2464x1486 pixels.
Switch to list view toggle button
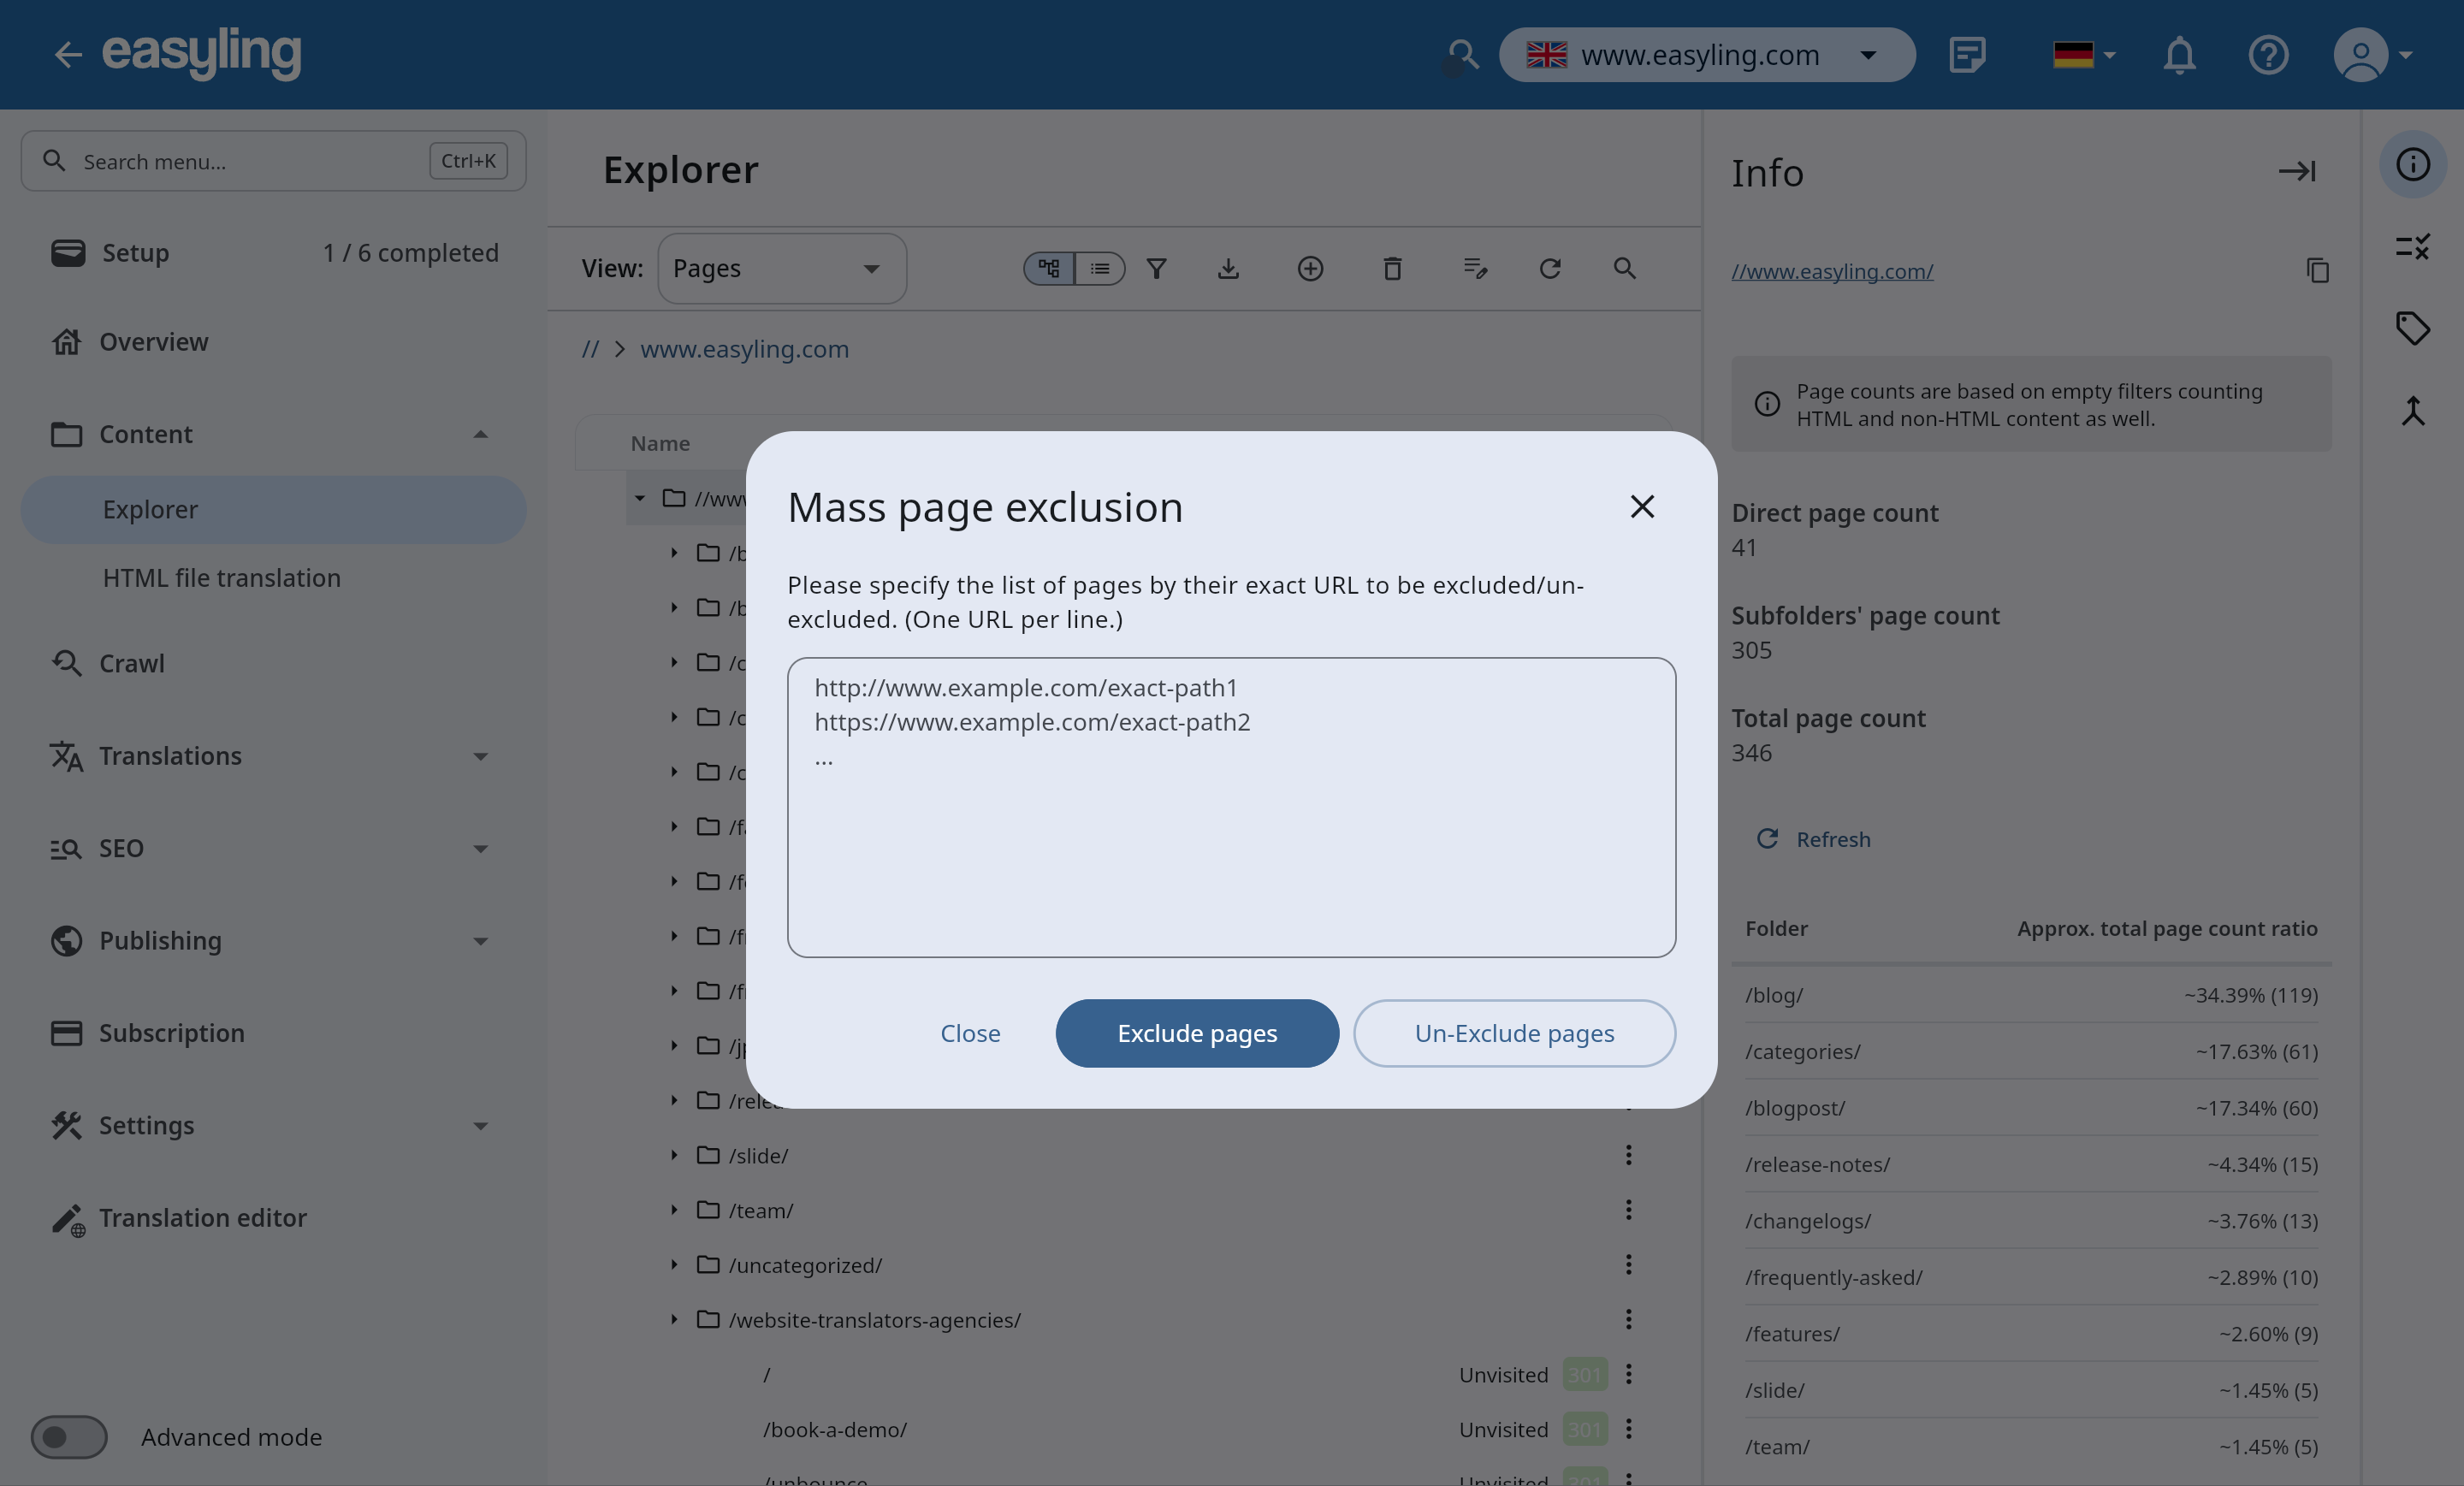[1100, 268]
